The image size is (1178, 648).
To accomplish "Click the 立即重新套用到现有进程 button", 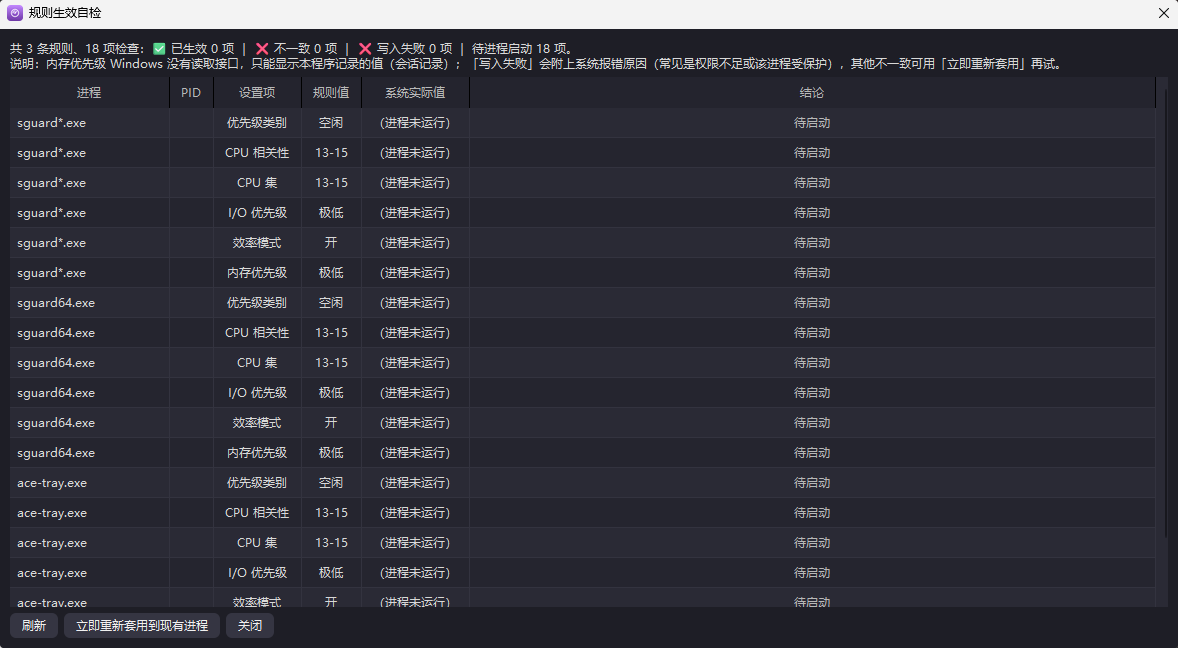I will click(142, 625).
